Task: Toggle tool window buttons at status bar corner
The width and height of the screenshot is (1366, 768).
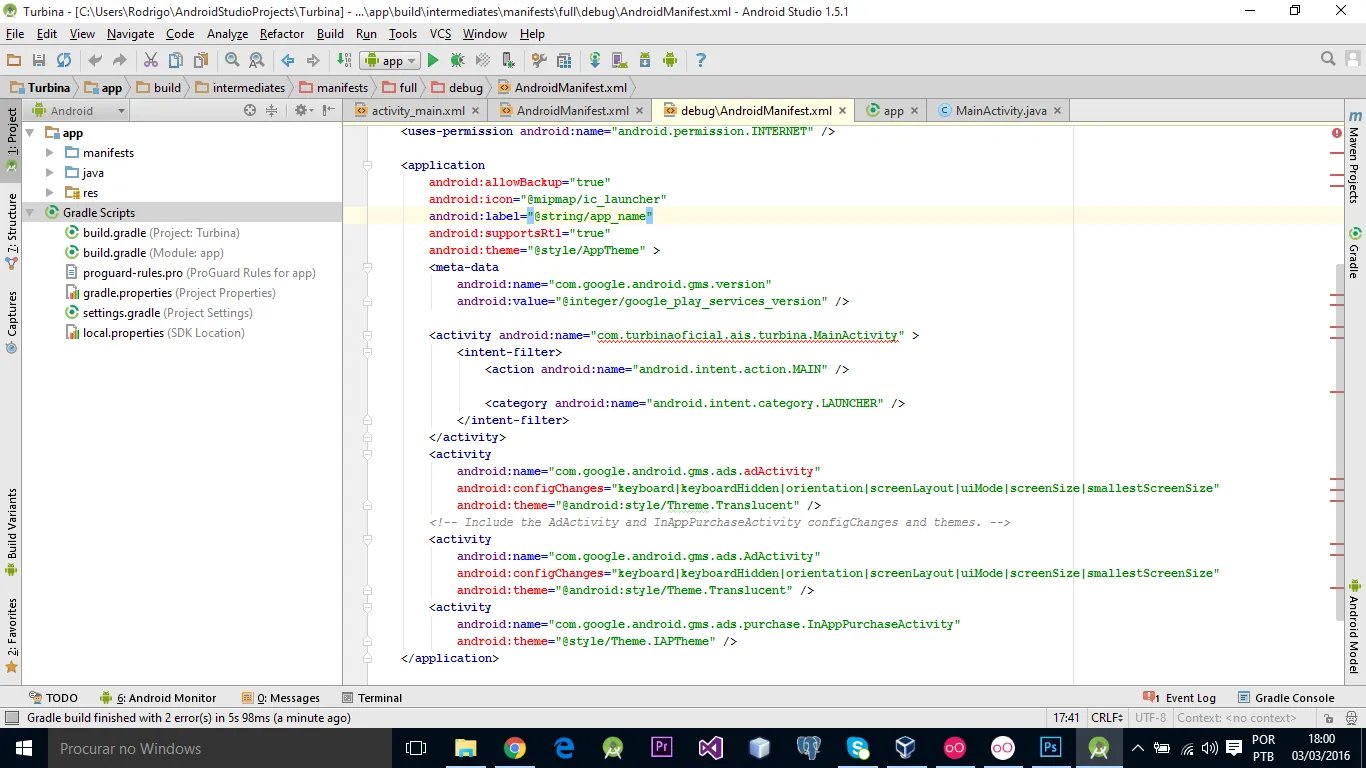Action: [x=11, y=718]
